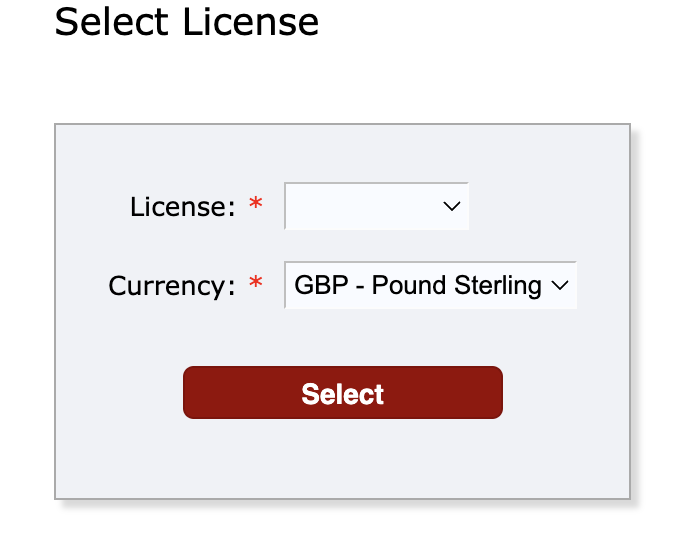698x542 pixels.
Task: Click blank panel space below Select button
Action: [x=342, y=458]
